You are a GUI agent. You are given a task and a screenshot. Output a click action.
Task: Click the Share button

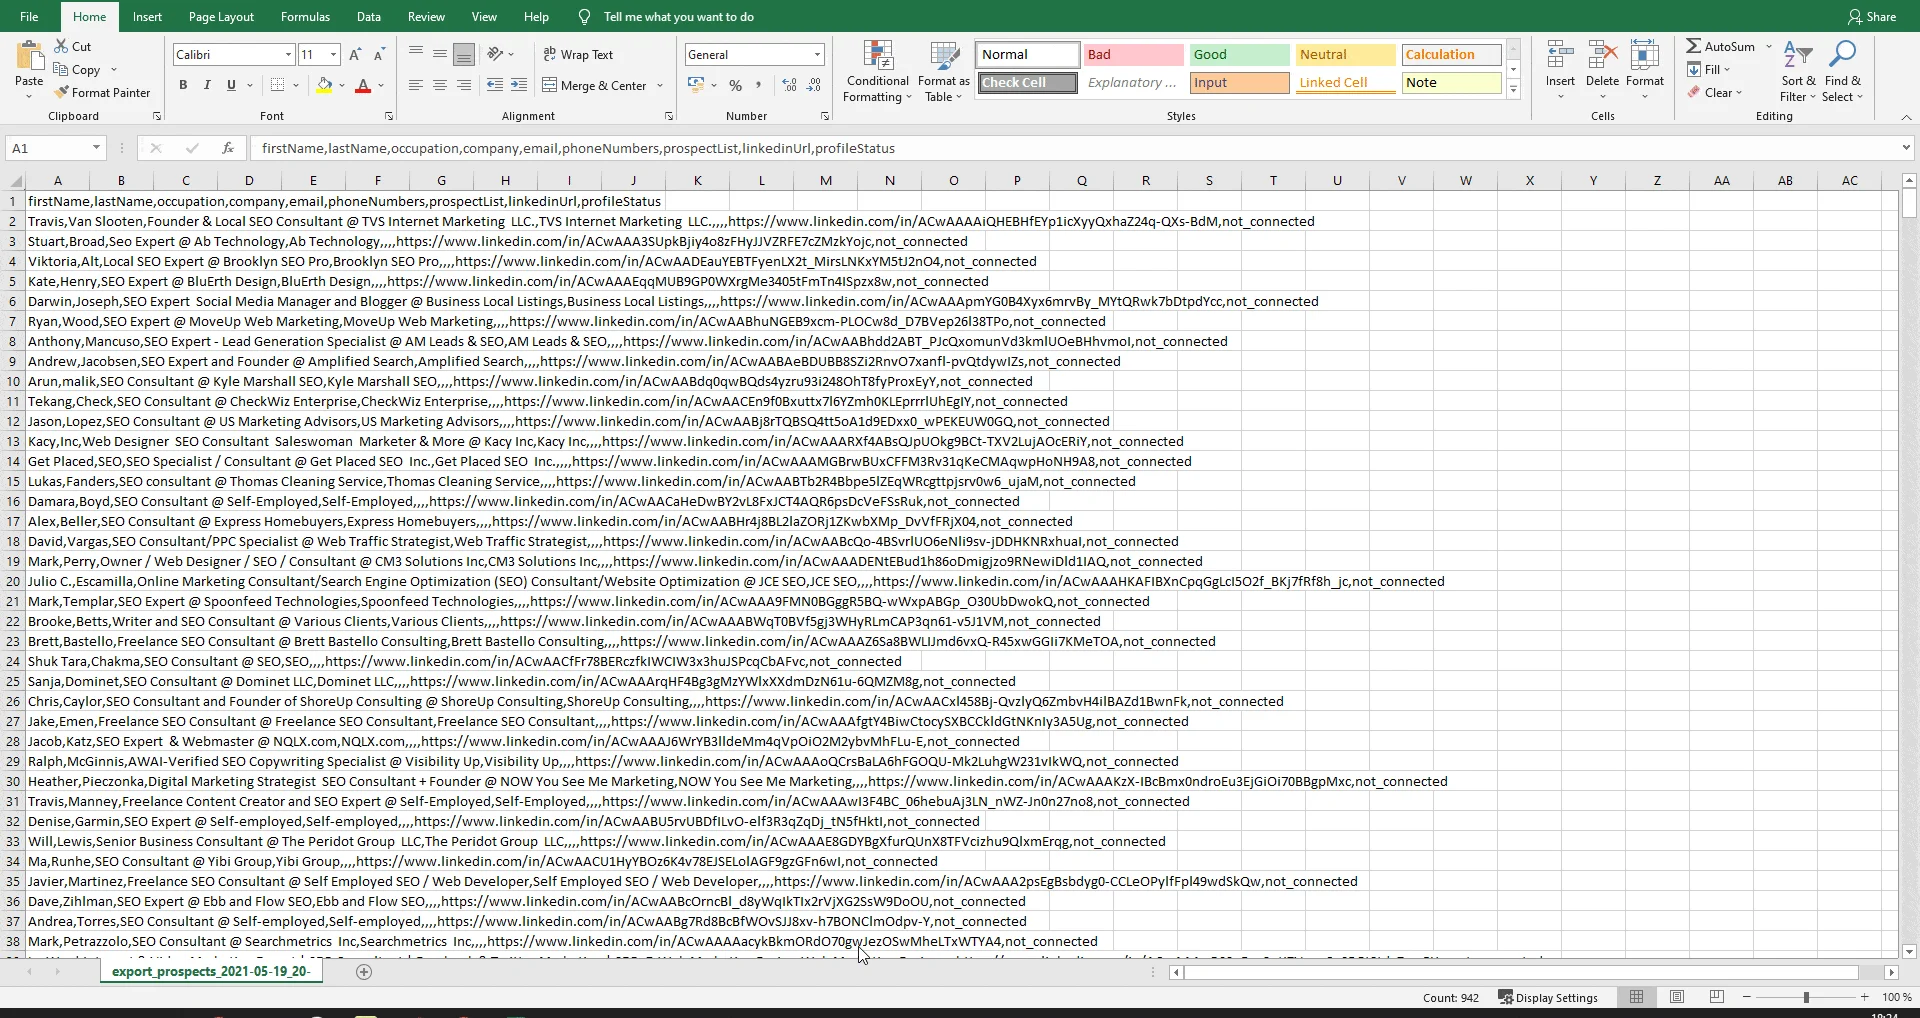(1872, 16)
